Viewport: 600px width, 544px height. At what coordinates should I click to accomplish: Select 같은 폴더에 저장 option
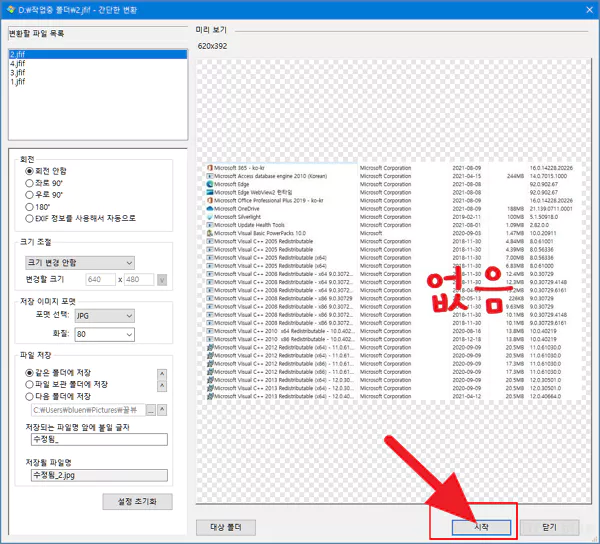(x=58, y=372)
